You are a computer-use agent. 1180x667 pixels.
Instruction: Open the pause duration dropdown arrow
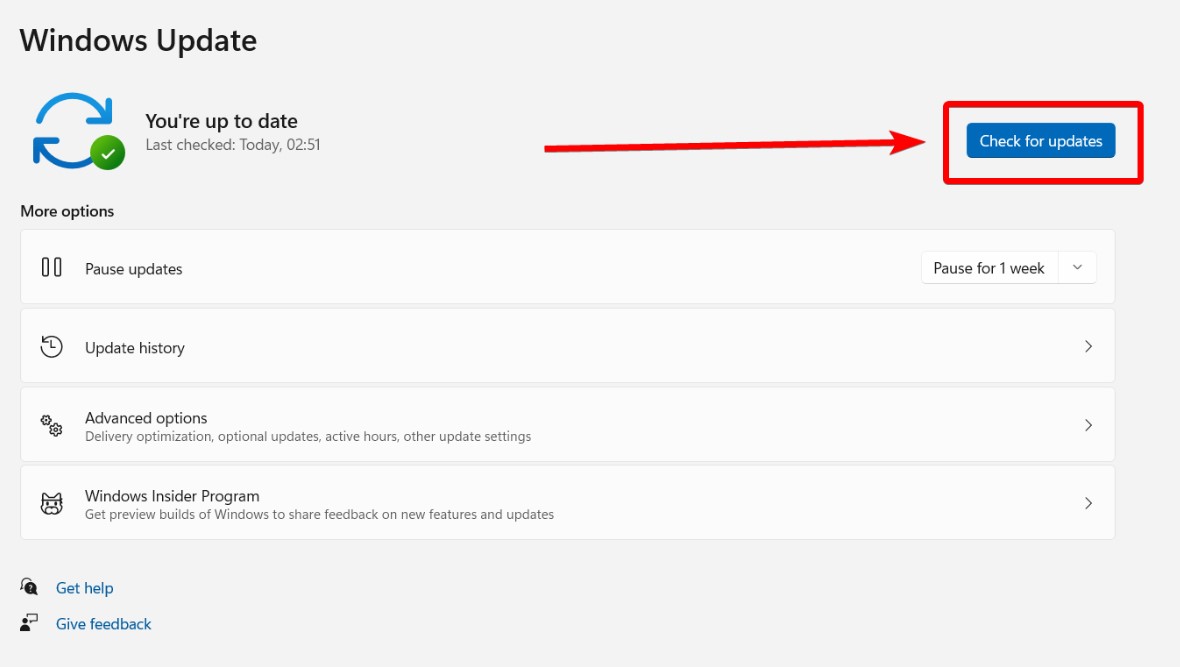(1077, 268)
